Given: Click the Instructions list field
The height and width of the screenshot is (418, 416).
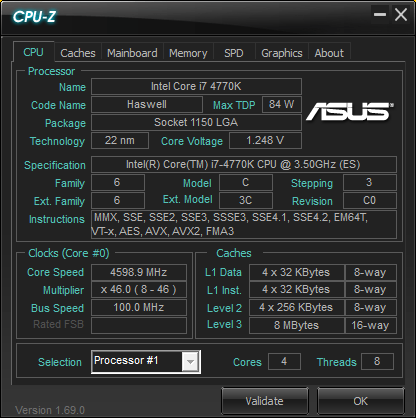Looking at the screenshot, I should (x=244, y=224).
